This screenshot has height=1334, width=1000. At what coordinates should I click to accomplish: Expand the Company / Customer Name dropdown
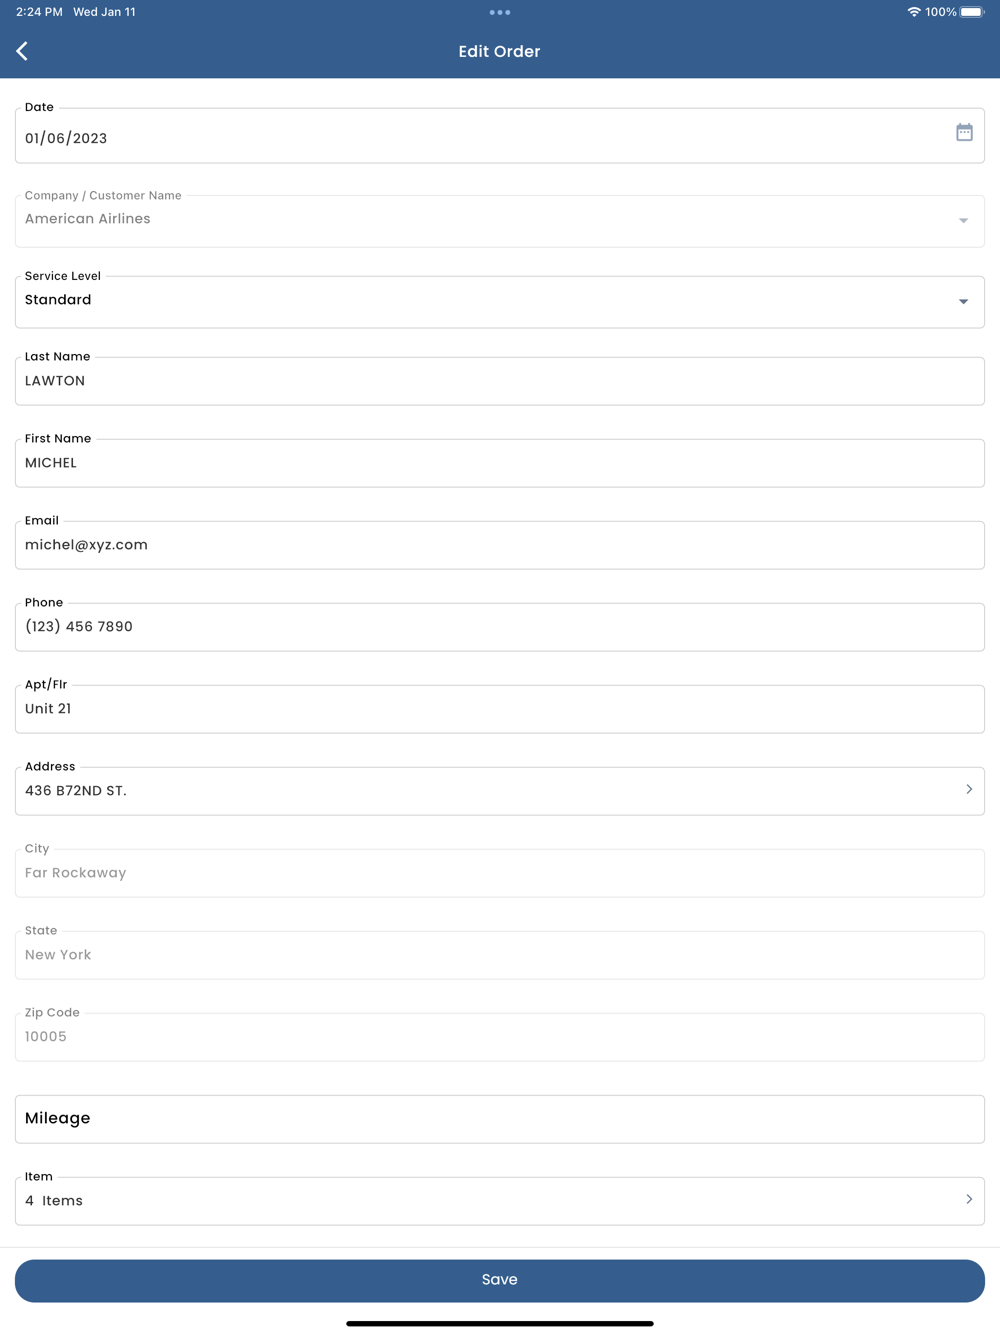(x=500, y=221)
